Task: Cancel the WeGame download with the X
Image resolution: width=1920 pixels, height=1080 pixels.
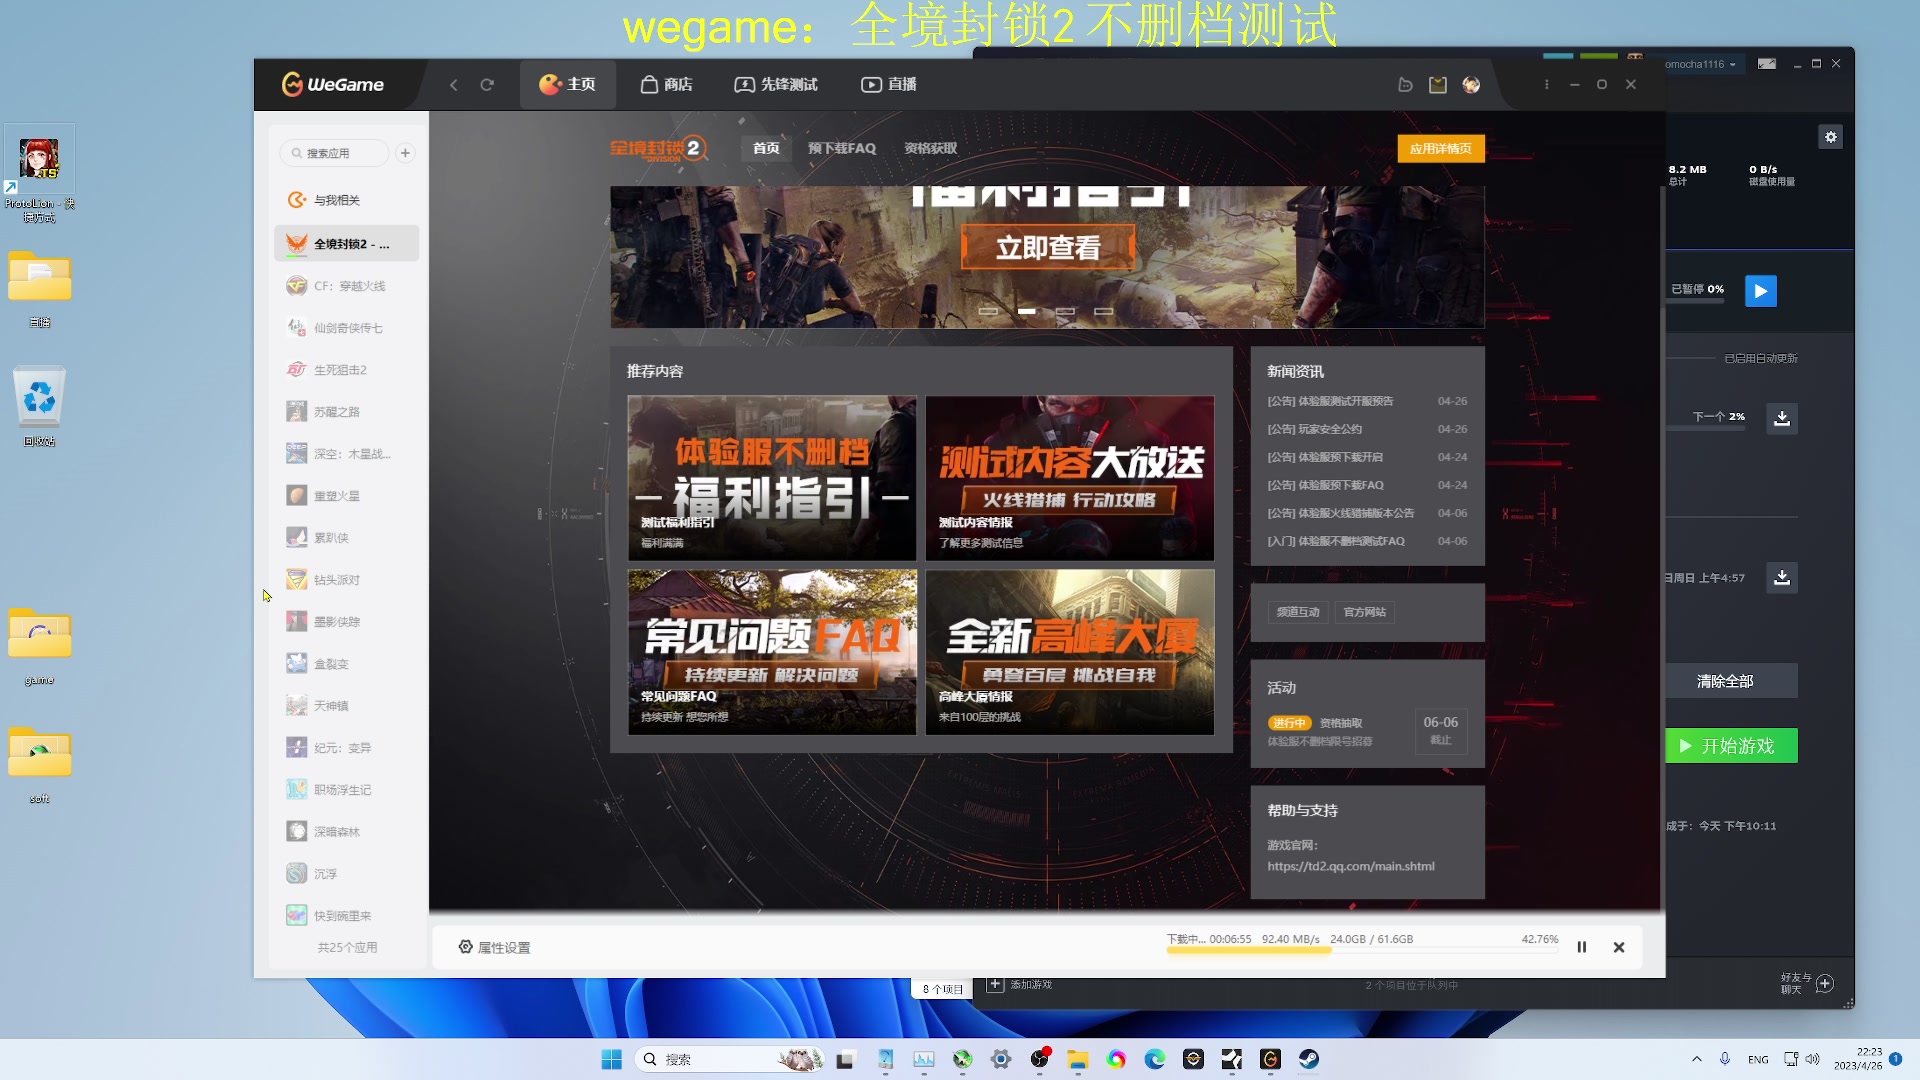Action: click(1619, 947)
